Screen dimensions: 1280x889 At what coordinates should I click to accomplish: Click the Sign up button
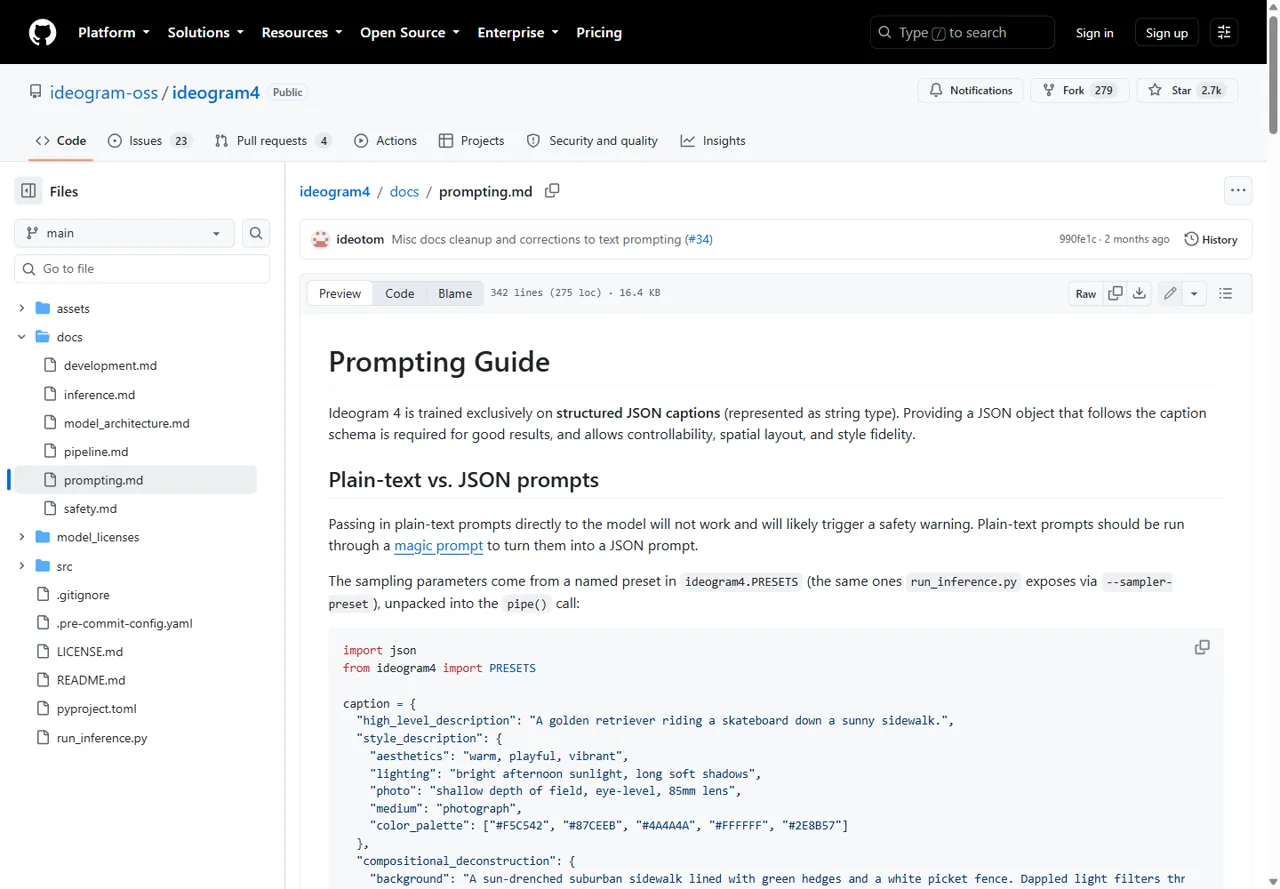1166,33
